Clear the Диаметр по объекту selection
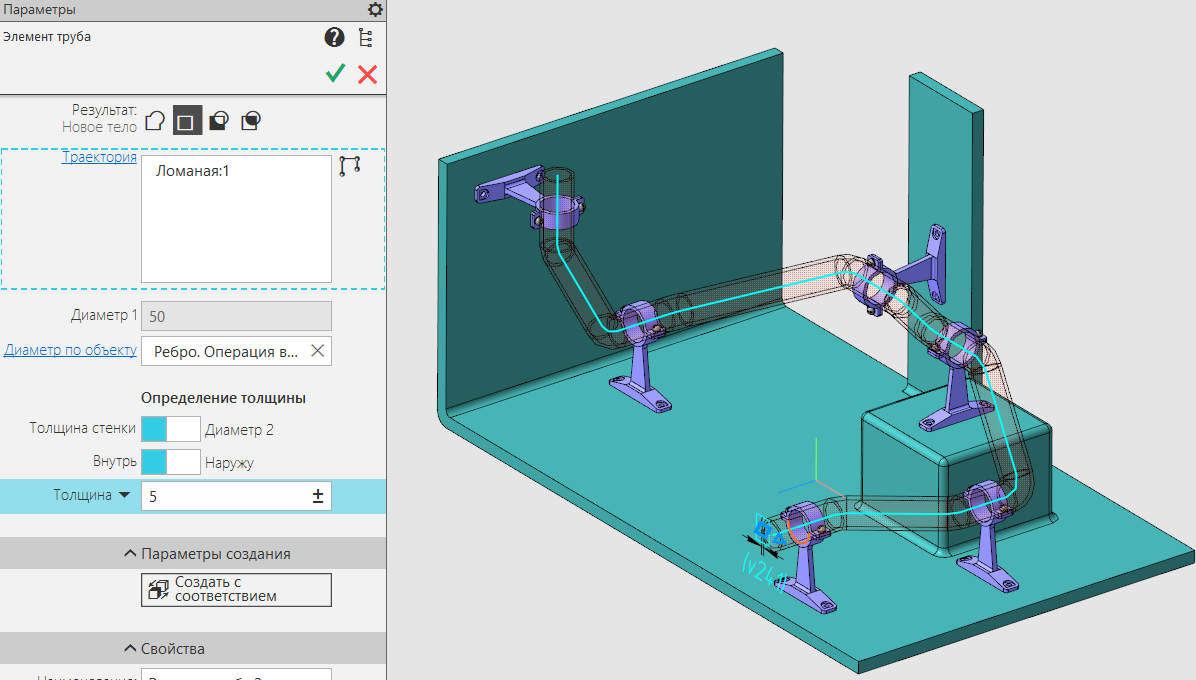The image size is (1196, 680). 317,351
